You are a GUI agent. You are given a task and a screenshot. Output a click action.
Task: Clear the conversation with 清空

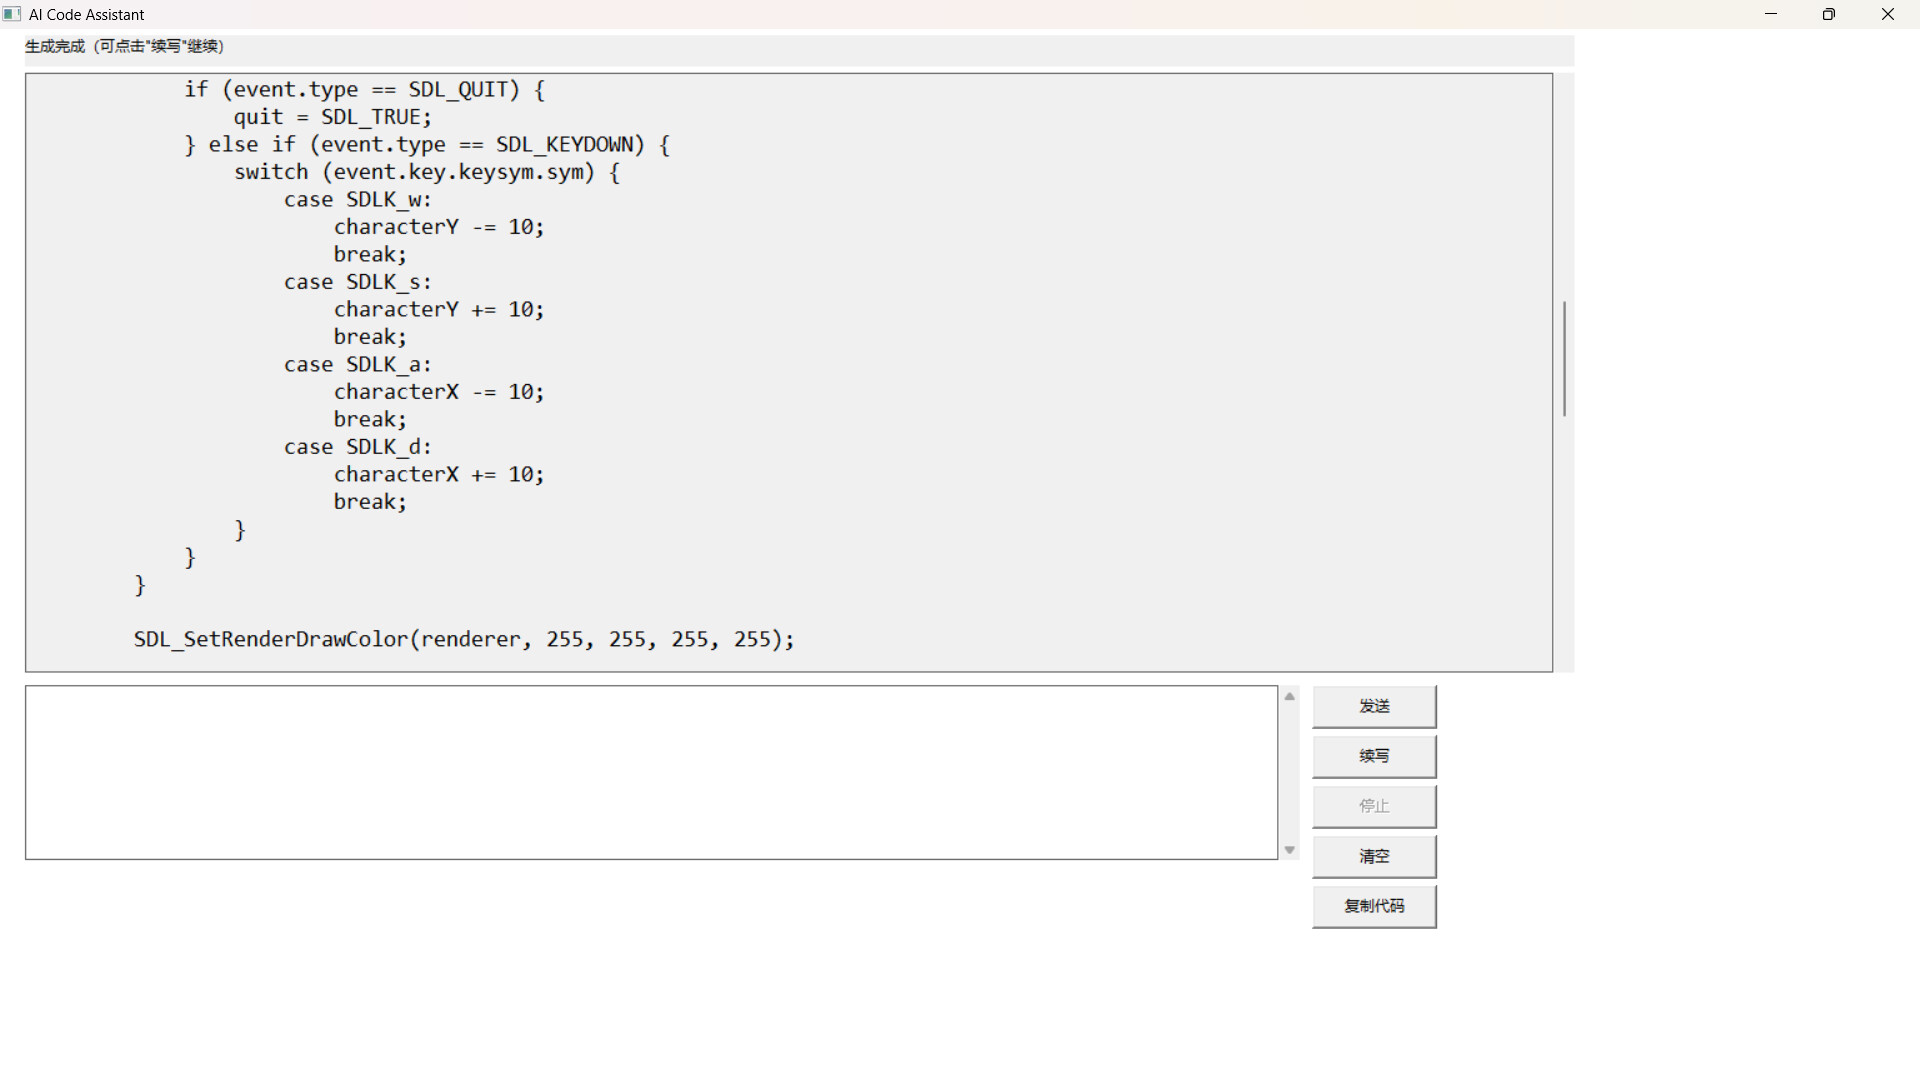pyautogui.click(x=1374, y=856)
